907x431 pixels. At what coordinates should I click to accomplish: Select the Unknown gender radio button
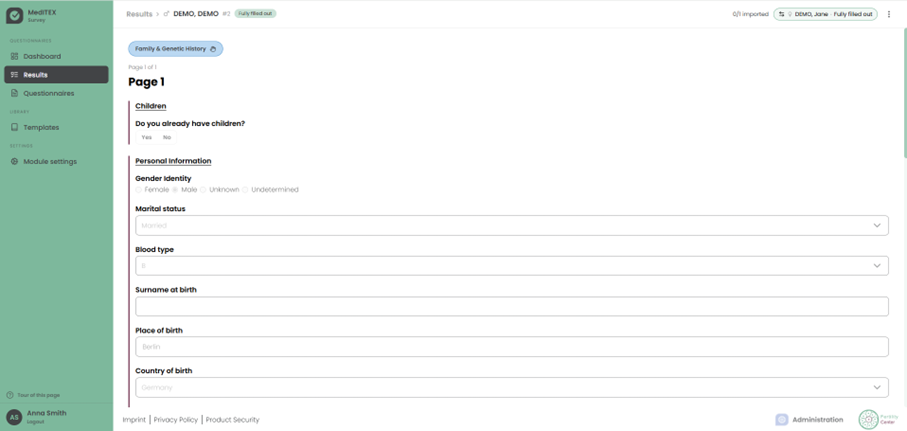click(203, 190)
